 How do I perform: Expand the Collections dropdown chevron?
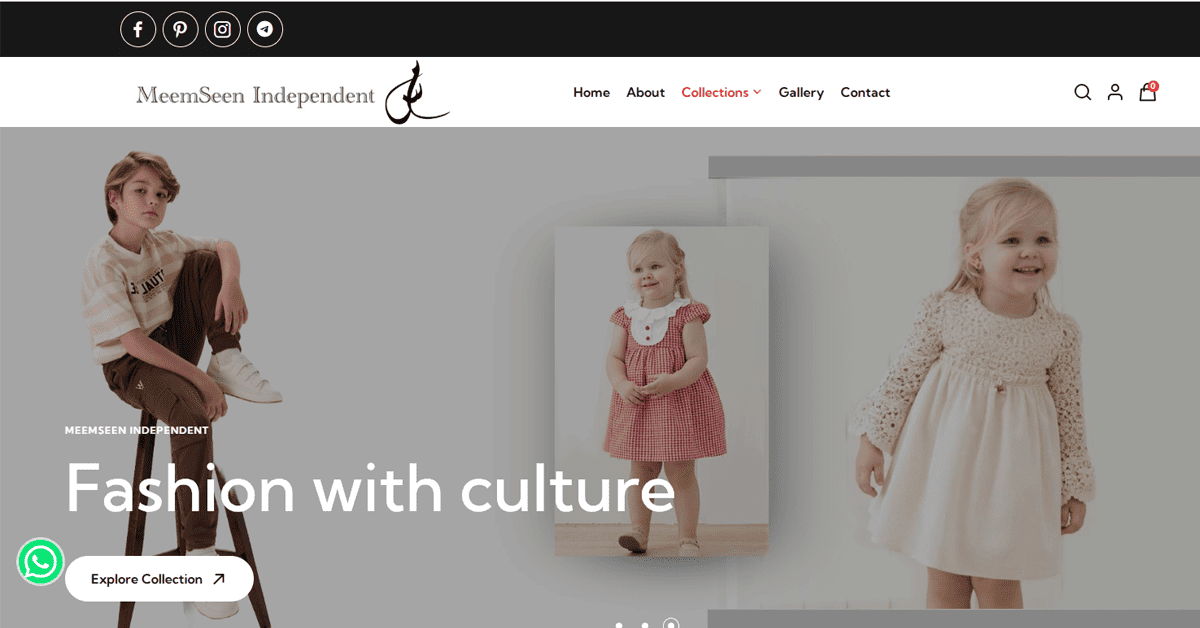pos(757,92)
